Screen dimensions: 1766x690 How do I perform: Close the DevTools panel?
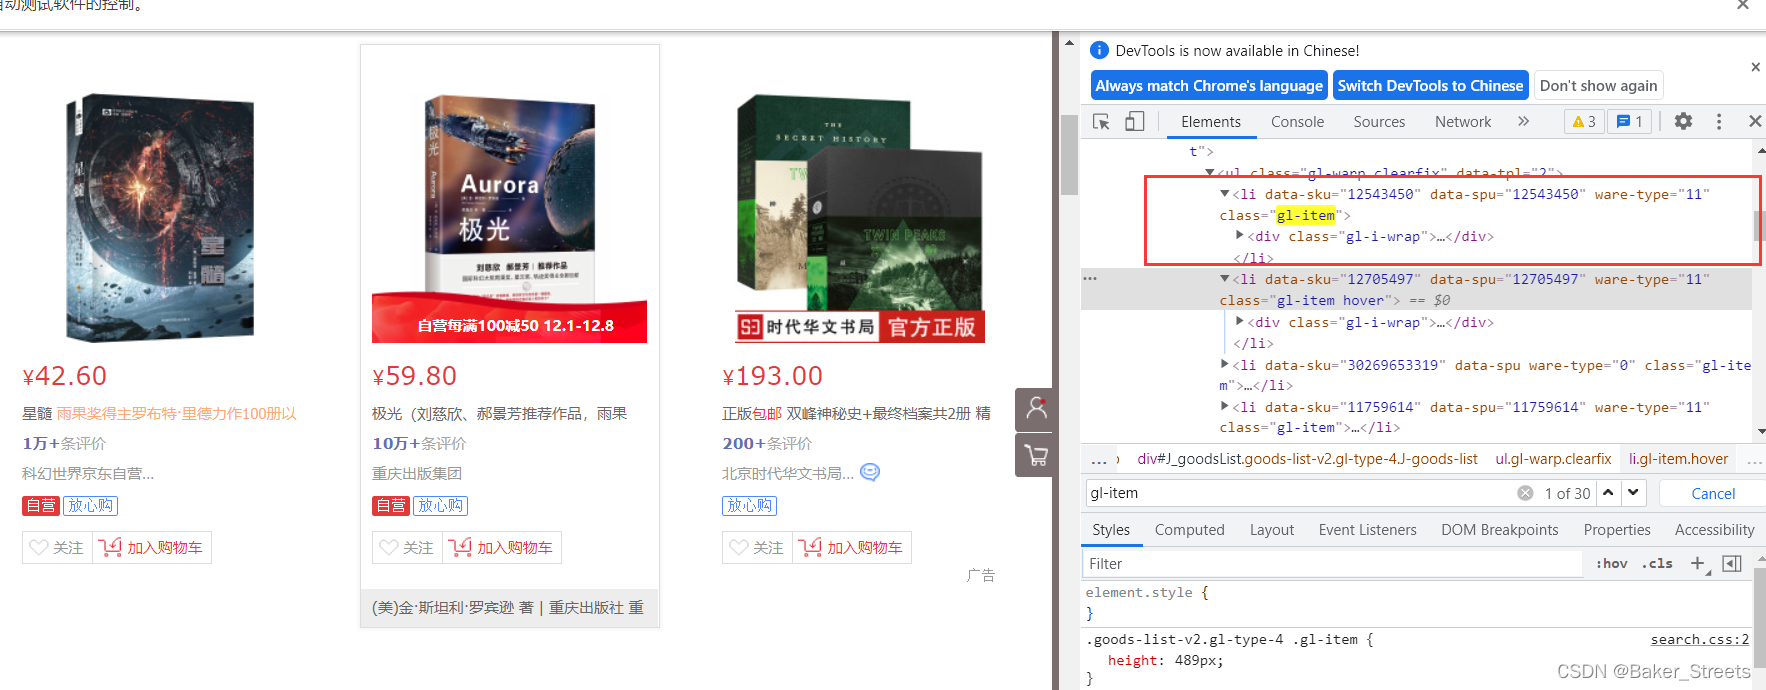[x=1754, y=121]
